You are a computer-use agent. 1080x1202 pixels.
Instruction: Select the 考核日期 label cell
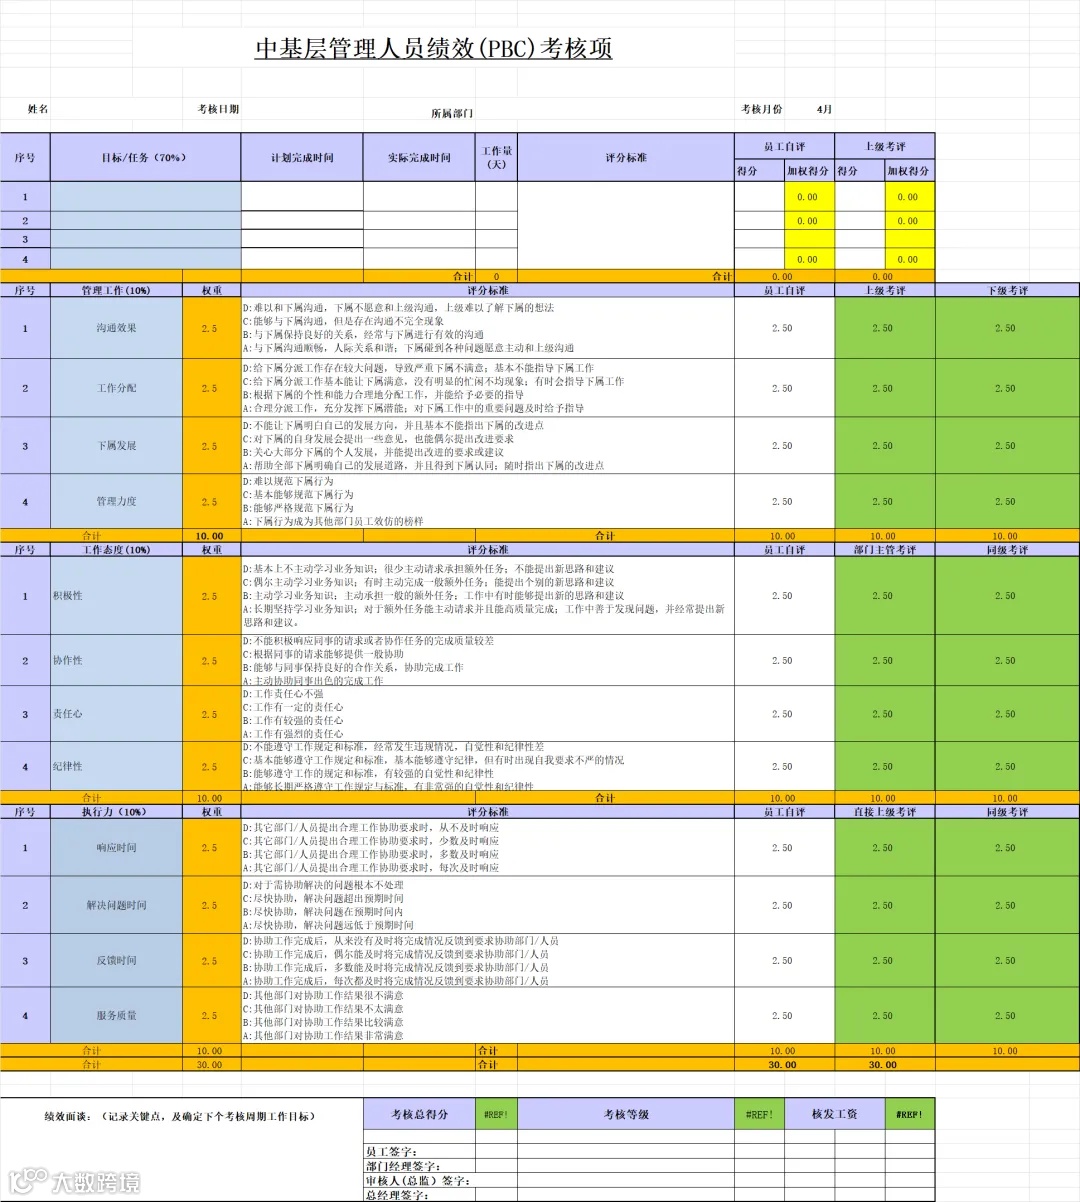point(218,109)
